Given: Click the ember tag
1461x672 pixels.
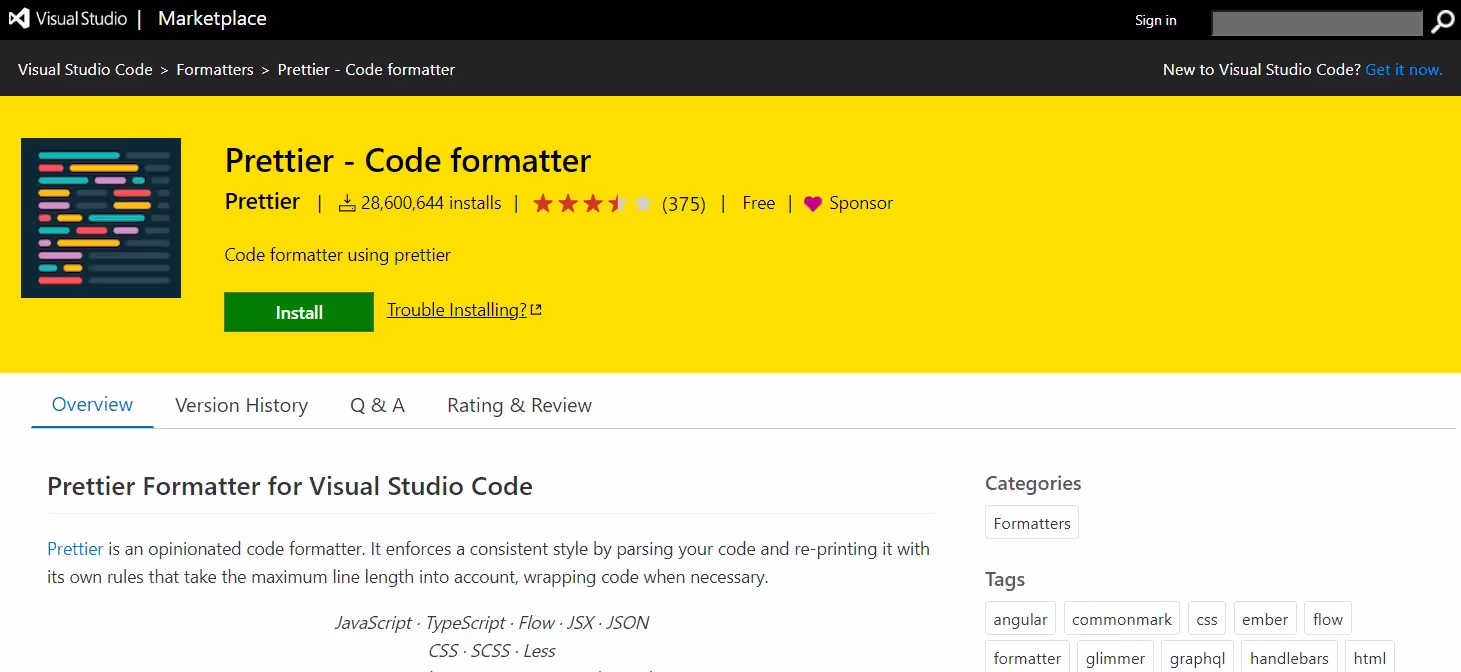Looking at the screenshot, I should coord(1265,619).
